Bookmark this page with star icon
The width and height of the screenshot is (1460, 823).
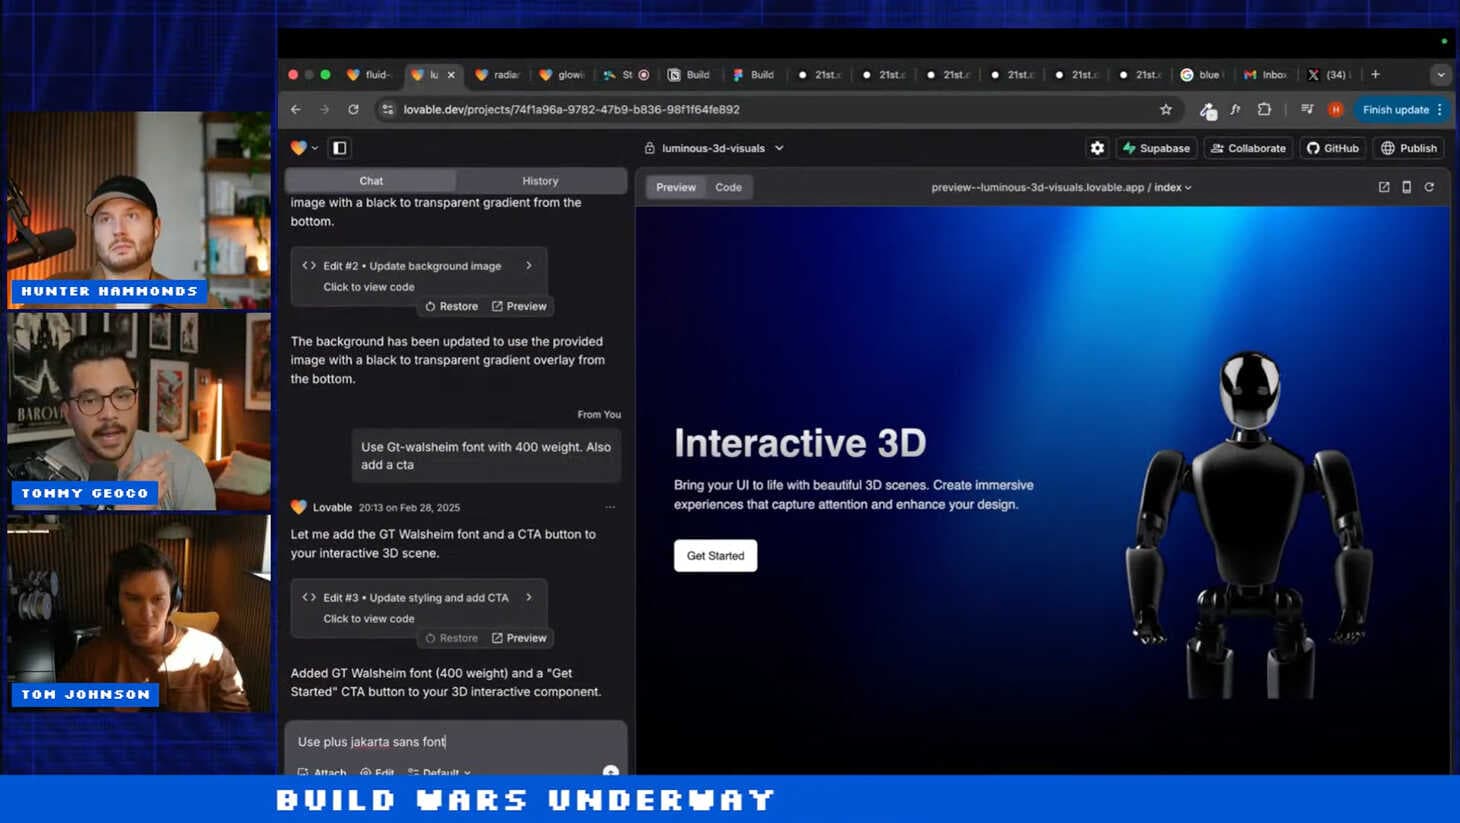pos(1166,110)
